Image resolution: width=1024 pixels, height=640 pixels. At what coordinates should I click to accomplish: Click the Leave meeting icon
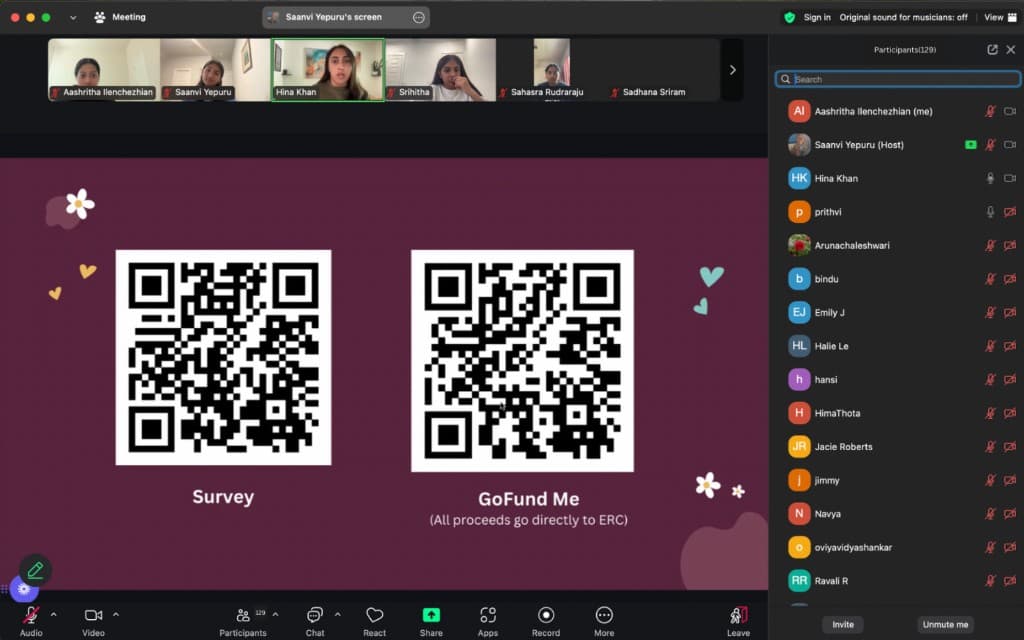(739, 615)
